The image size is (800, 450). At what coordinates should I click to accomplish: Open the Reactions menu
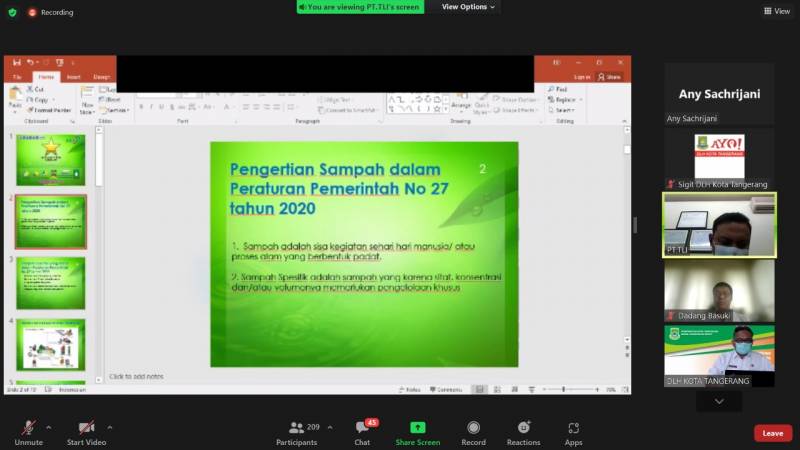[523, 428]
